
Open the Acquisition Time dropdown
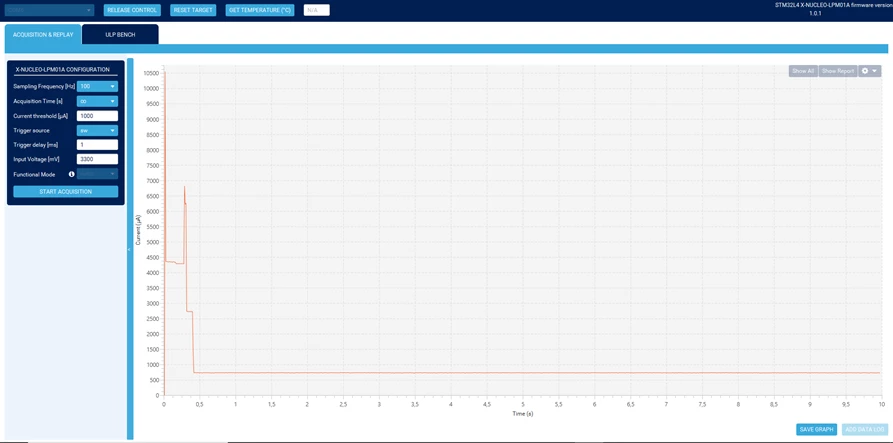[97, 101]
